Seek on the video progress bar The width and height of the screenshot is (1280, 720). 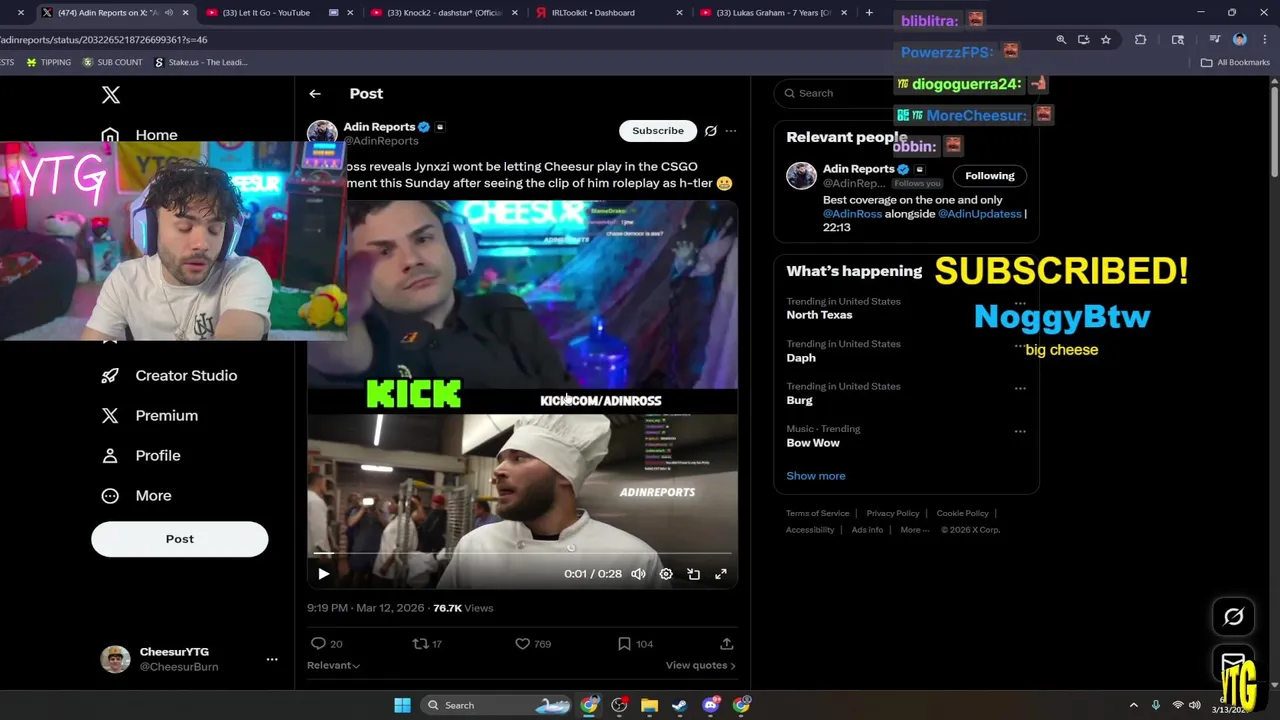coord(523,552)
